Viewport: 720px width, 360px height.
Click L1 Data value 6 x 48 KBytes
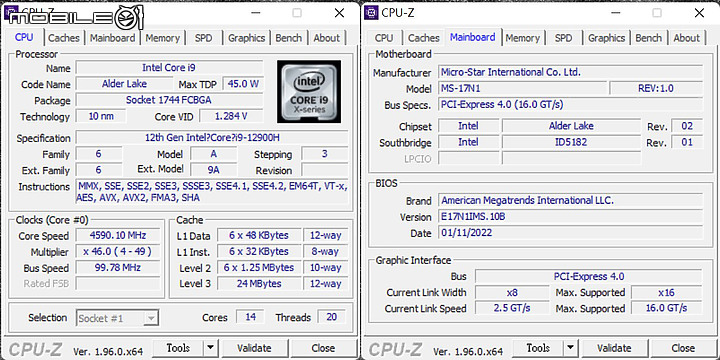[259, 236]
